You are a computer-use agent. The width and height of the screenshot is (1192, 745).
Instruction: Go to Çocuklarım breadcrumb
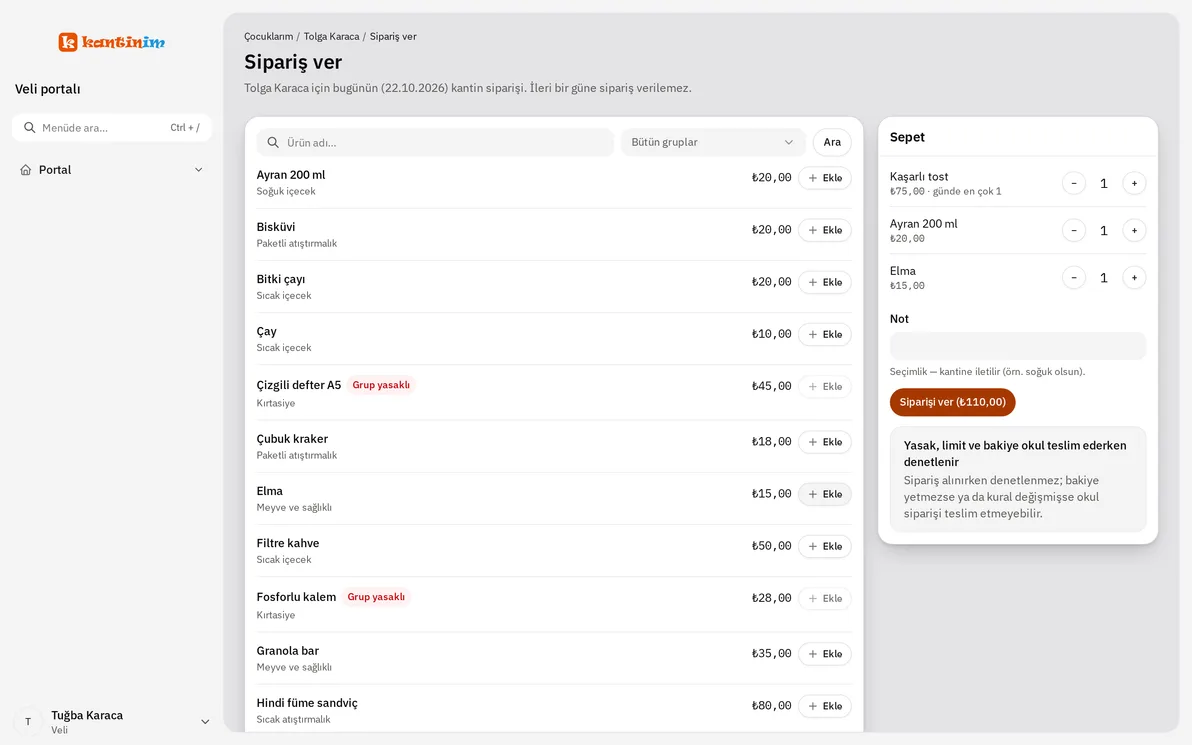pyautogui.click(x=268, y=36)
